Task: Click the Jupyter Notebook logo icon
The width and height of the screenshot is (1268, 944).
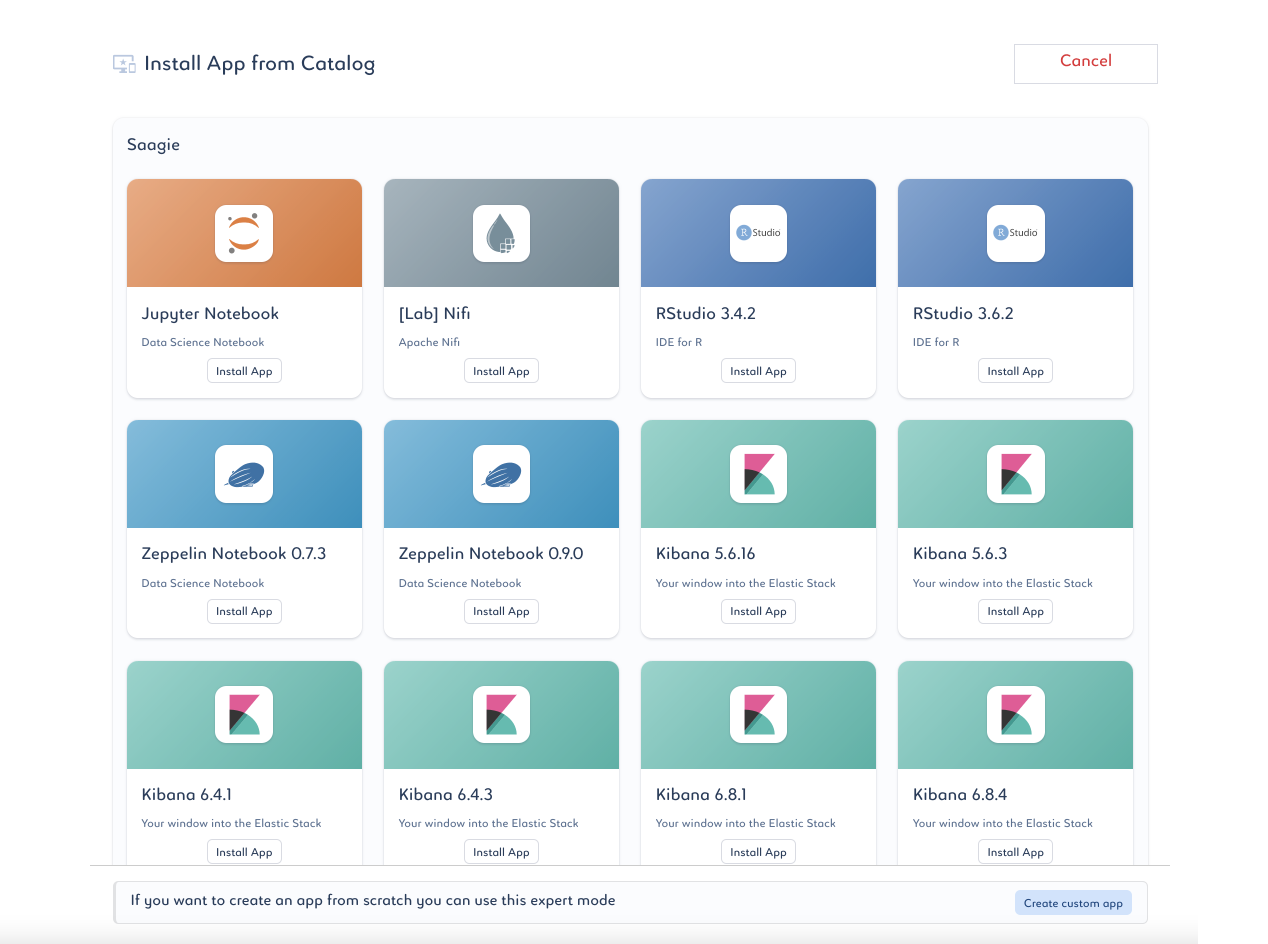Action: click(x=244, y=233)
